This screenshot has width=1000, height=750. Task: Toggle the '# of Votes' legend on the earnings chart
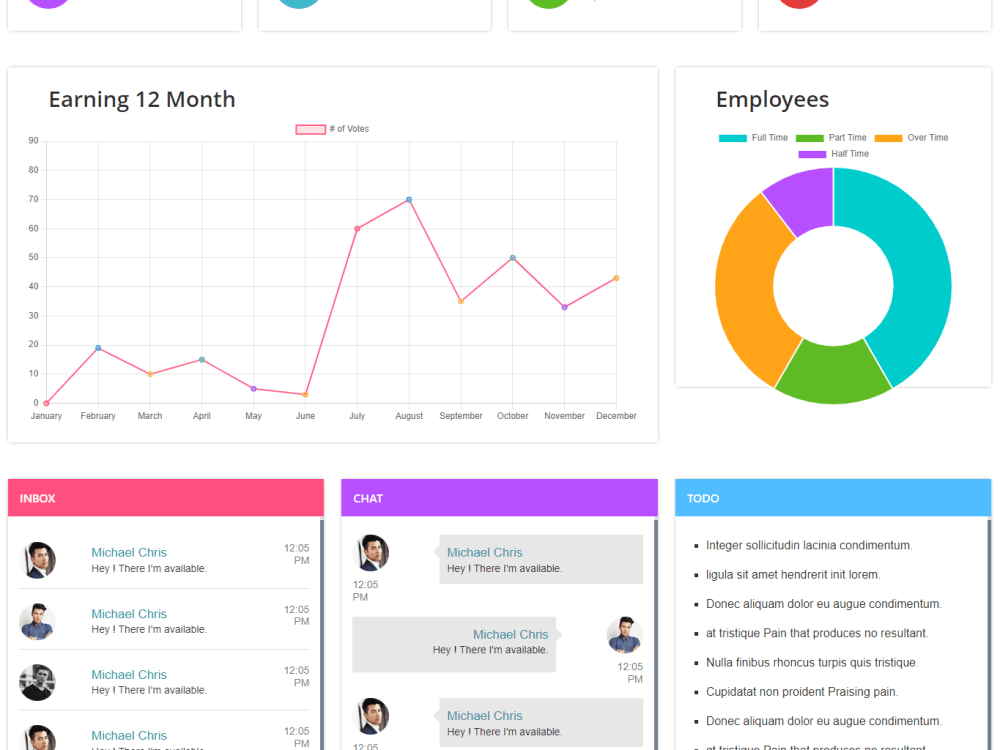(332, 128)
